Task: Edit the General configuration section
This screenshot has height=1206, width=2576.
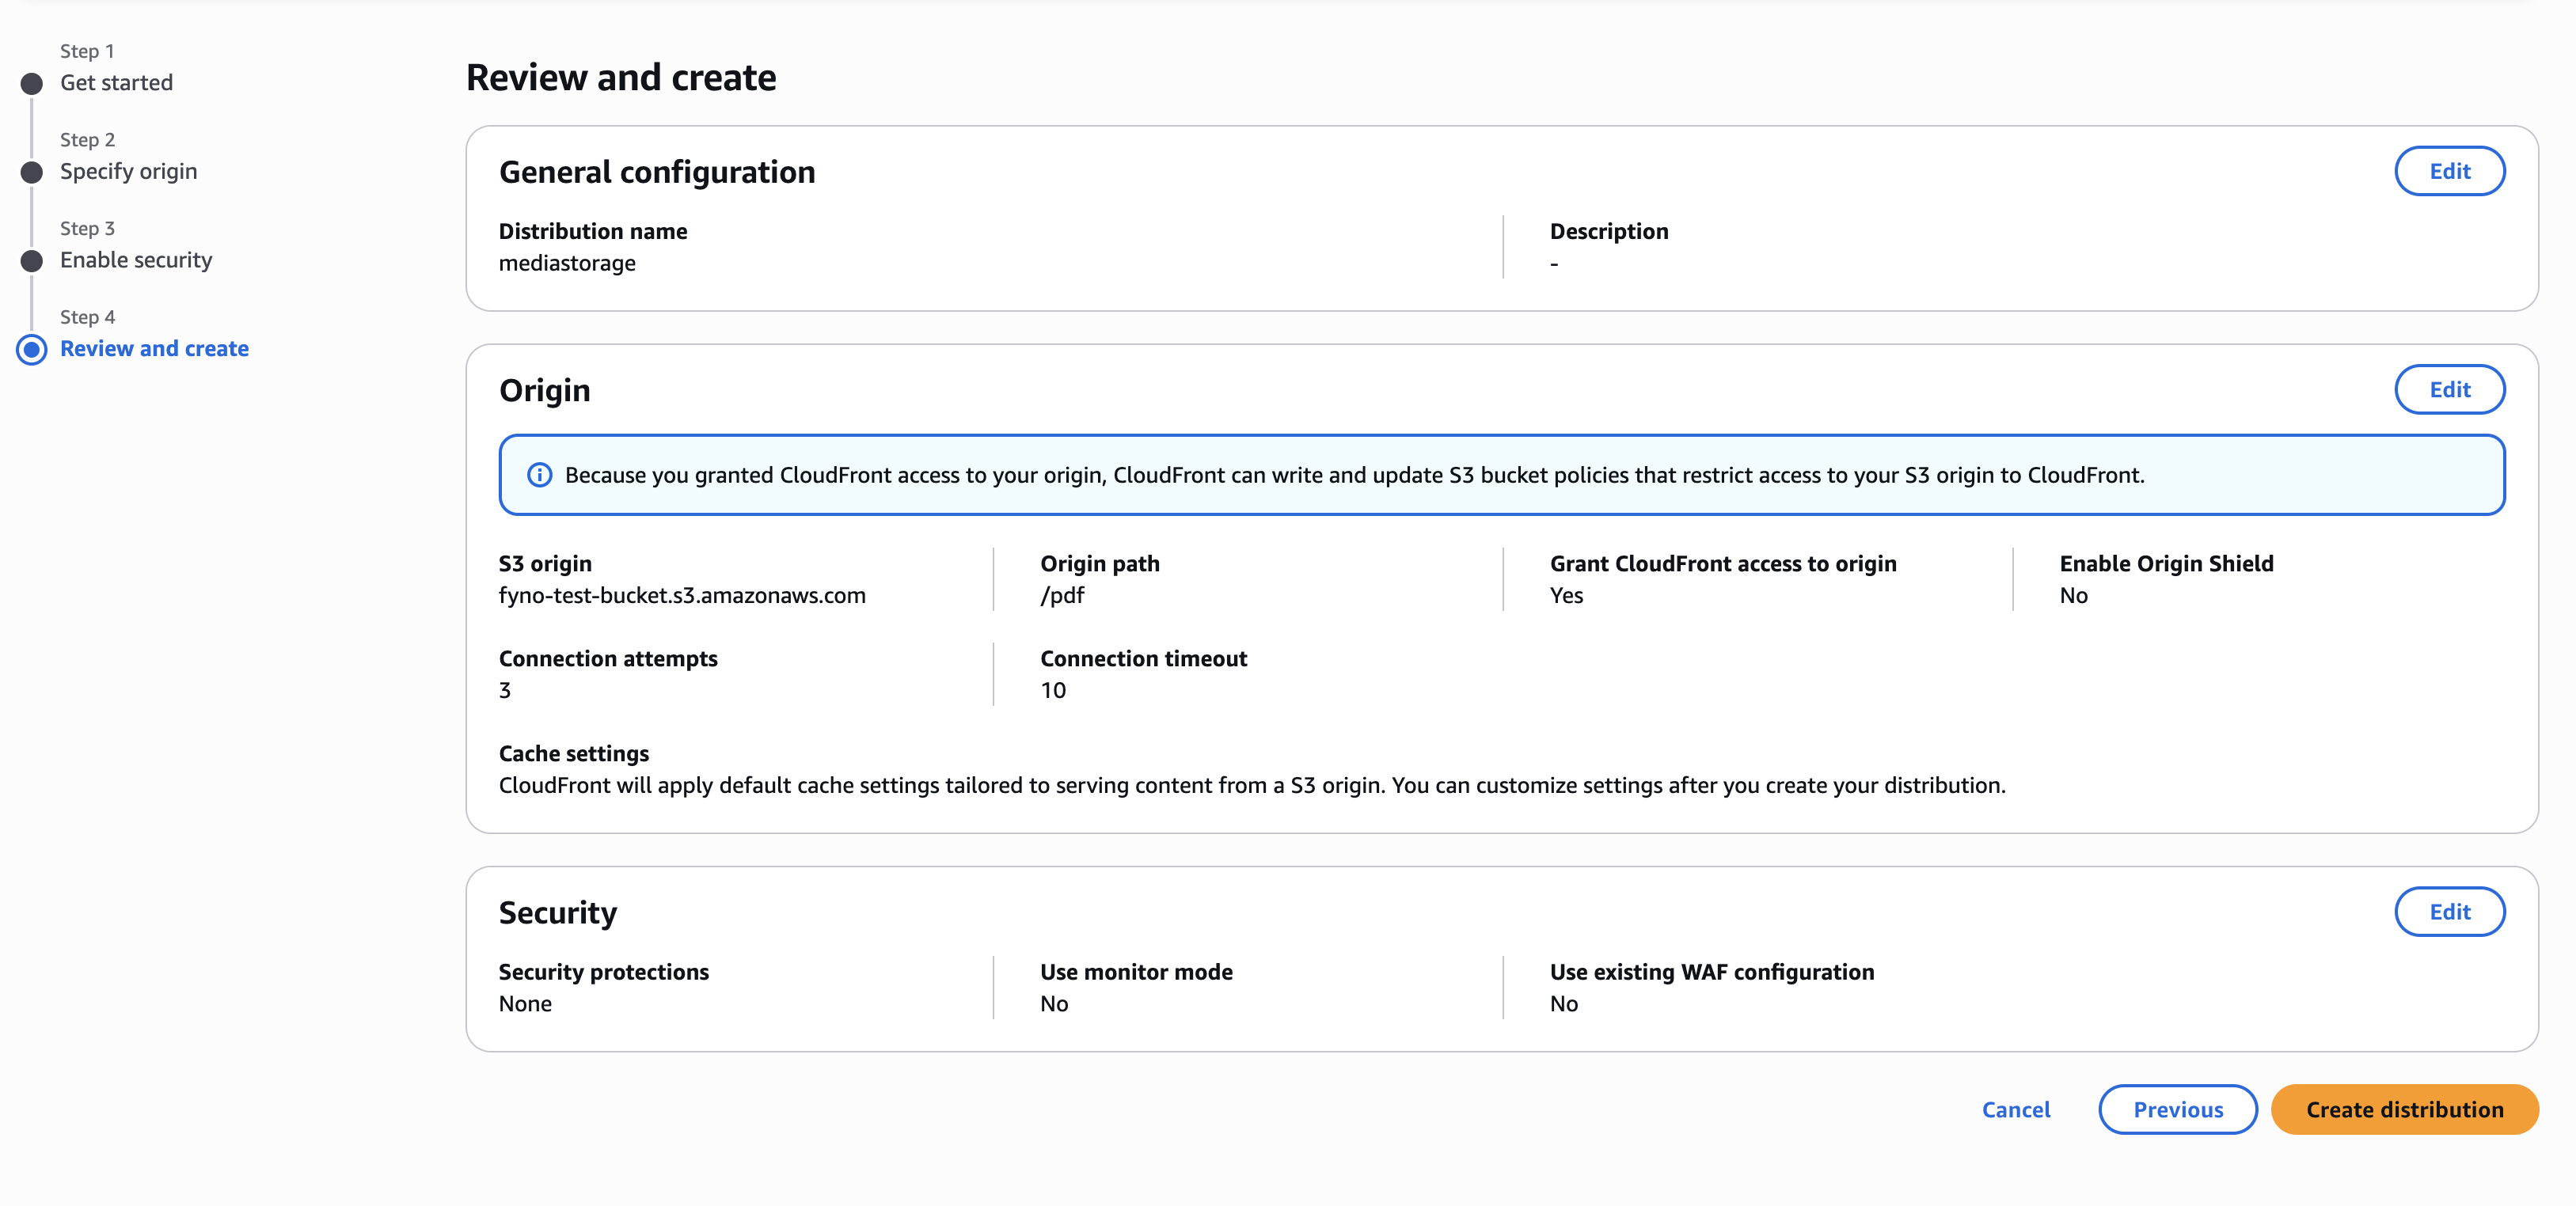Action: (x=2449, y=171)
